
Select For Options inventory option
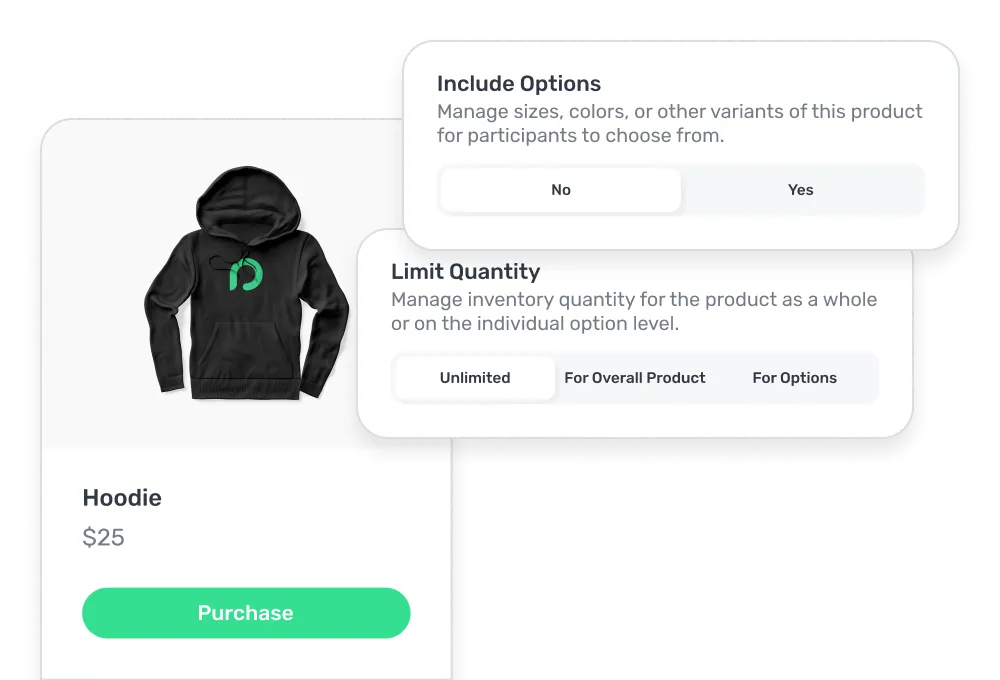point(795,378)
